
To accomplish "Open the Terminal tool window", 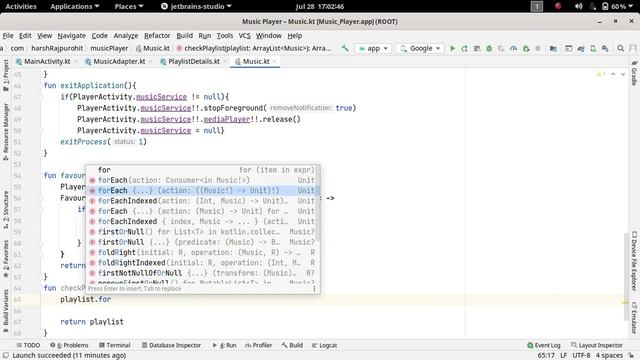I will click(x=114, y=345).
